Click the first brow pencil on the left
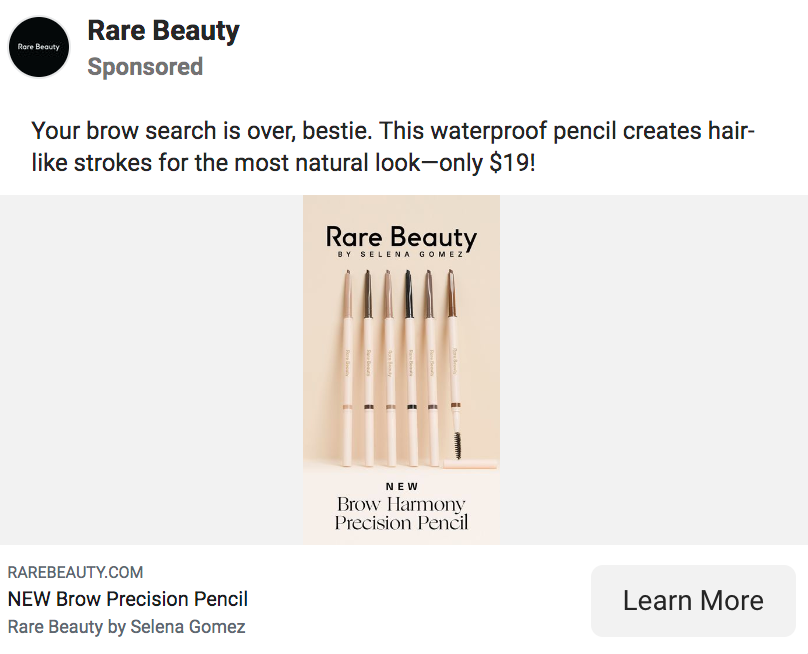 pos(347,370)
